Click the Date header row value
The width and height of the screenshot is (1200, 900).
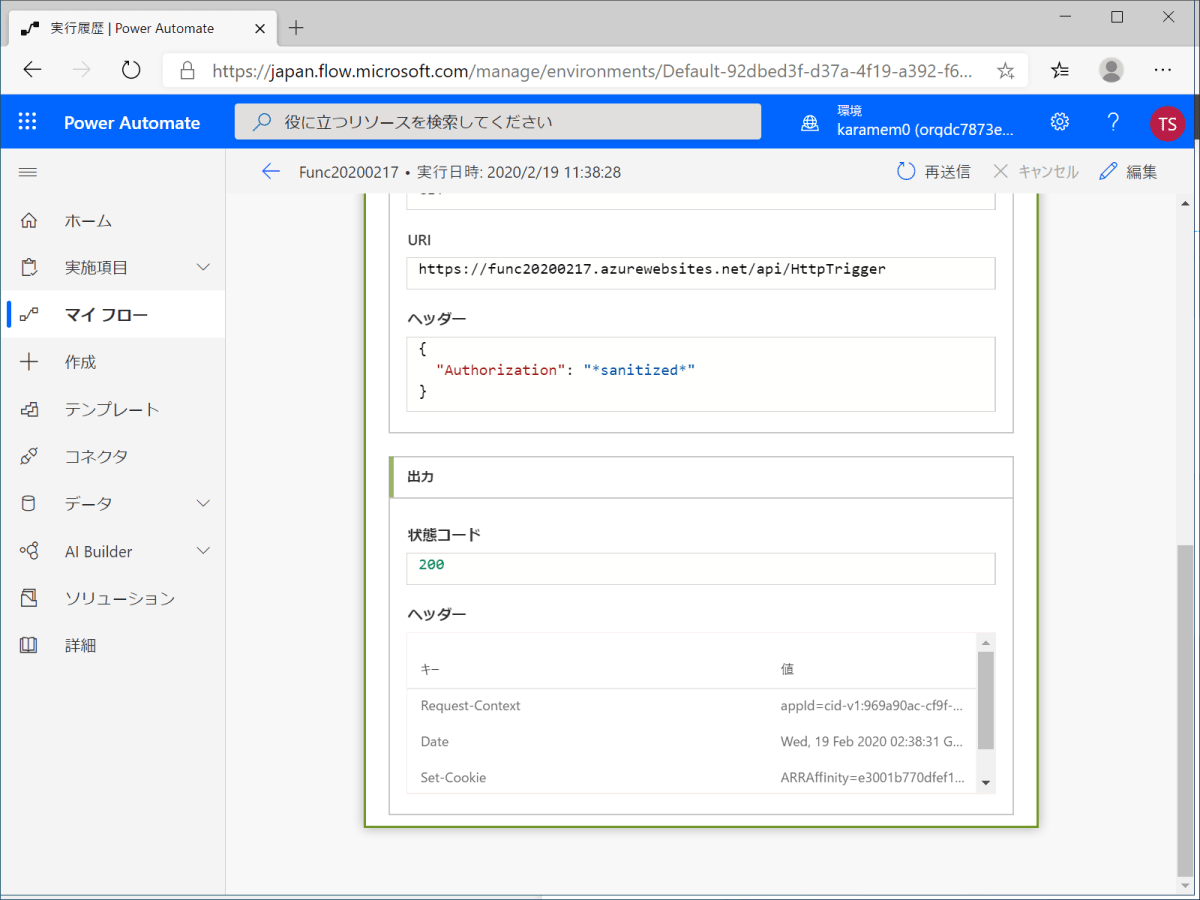click(x=871, y=742)
